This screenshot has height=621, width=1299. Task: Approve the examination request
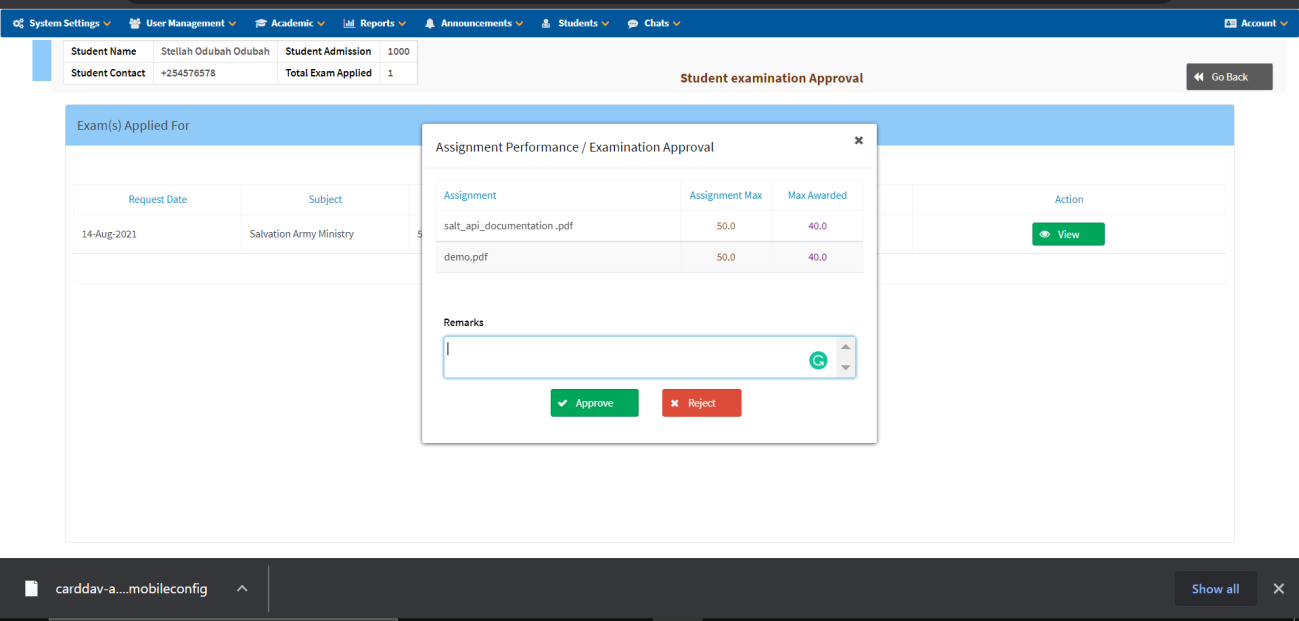coord(594,403)
